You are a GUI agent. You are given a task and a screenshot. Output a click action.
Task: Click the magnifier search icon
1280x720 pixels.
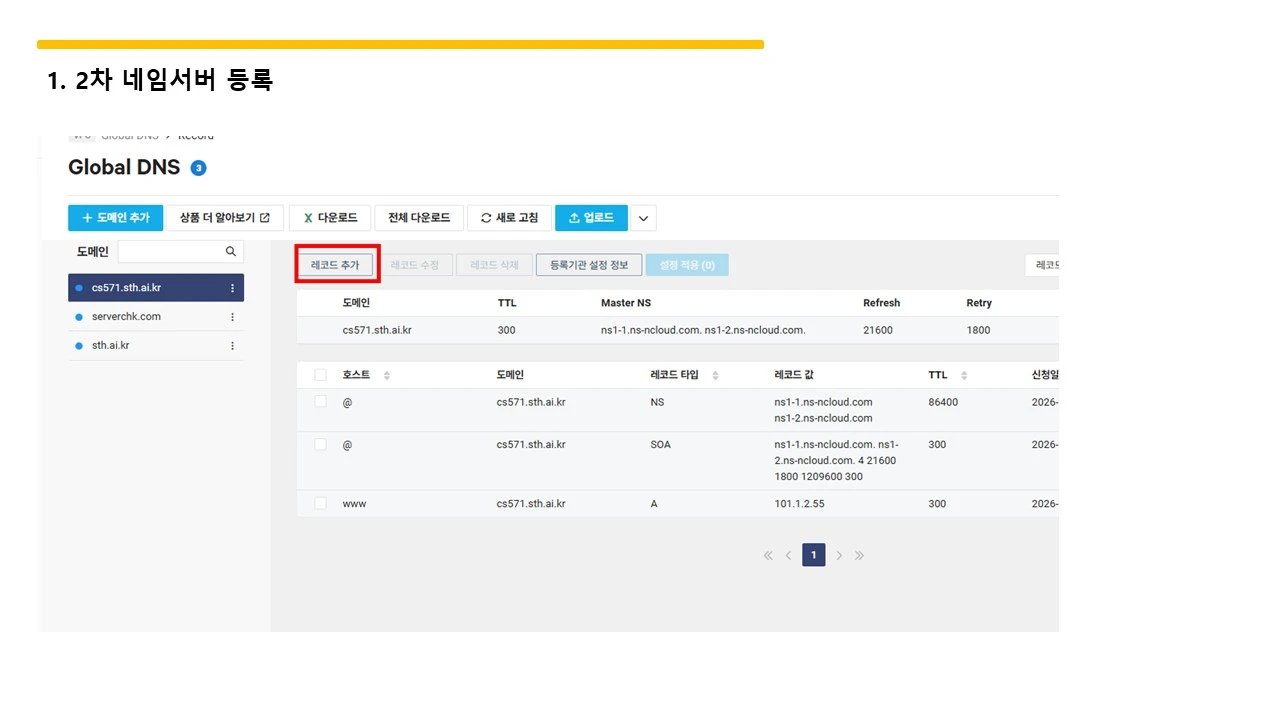pos(231,252)
